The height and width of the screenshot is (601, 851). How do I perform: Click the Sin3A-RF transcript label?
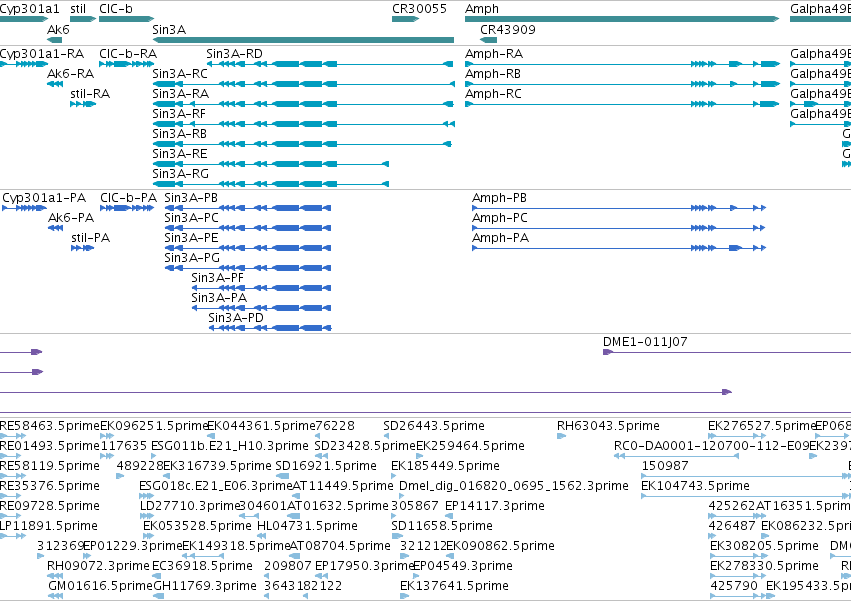coord(179,114)
